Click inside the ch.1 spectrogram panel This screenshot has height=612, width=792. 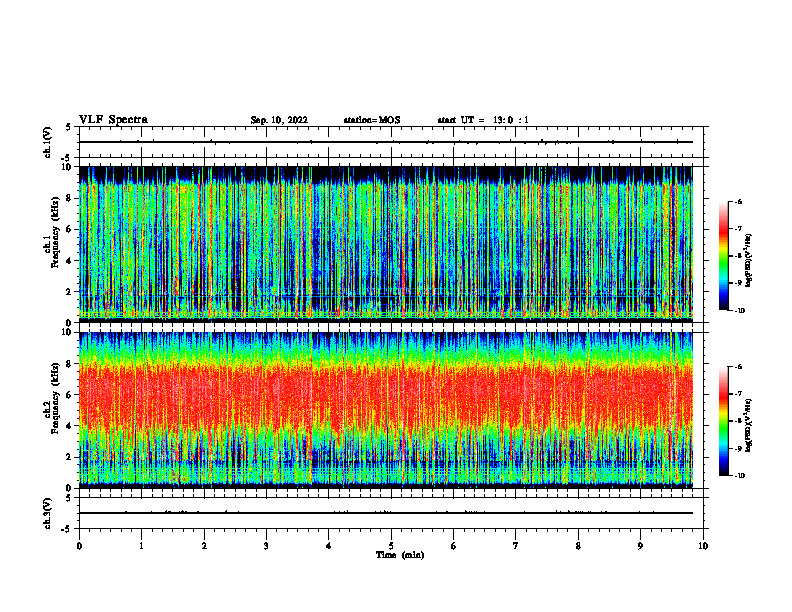click(386, 244)
